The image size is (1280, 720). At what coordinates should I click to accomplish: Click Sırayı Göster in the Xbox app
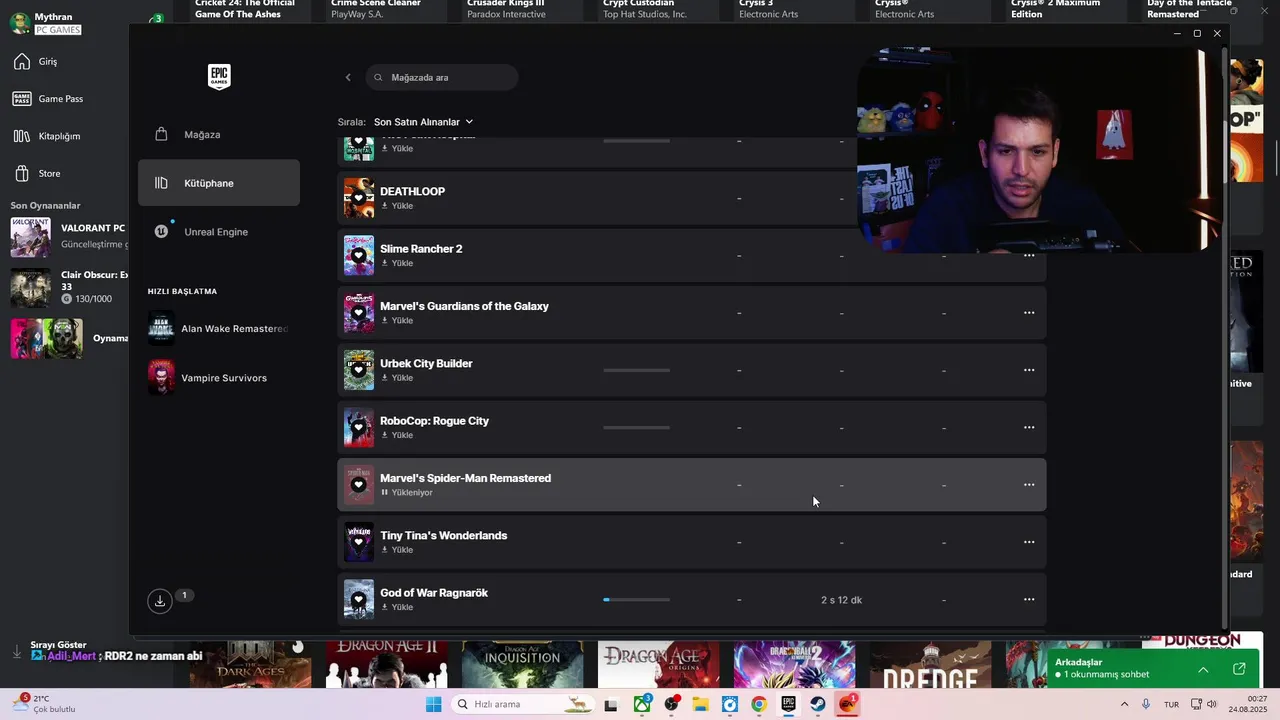(58, 645)
